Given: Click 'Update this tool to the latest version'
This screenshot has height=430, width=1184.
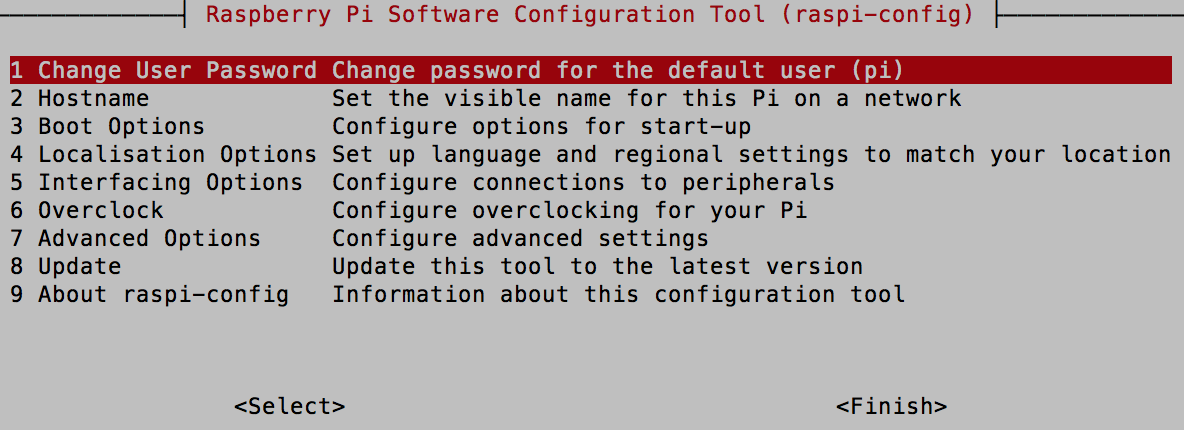Looking at the screenshot, I should point(597,266).
